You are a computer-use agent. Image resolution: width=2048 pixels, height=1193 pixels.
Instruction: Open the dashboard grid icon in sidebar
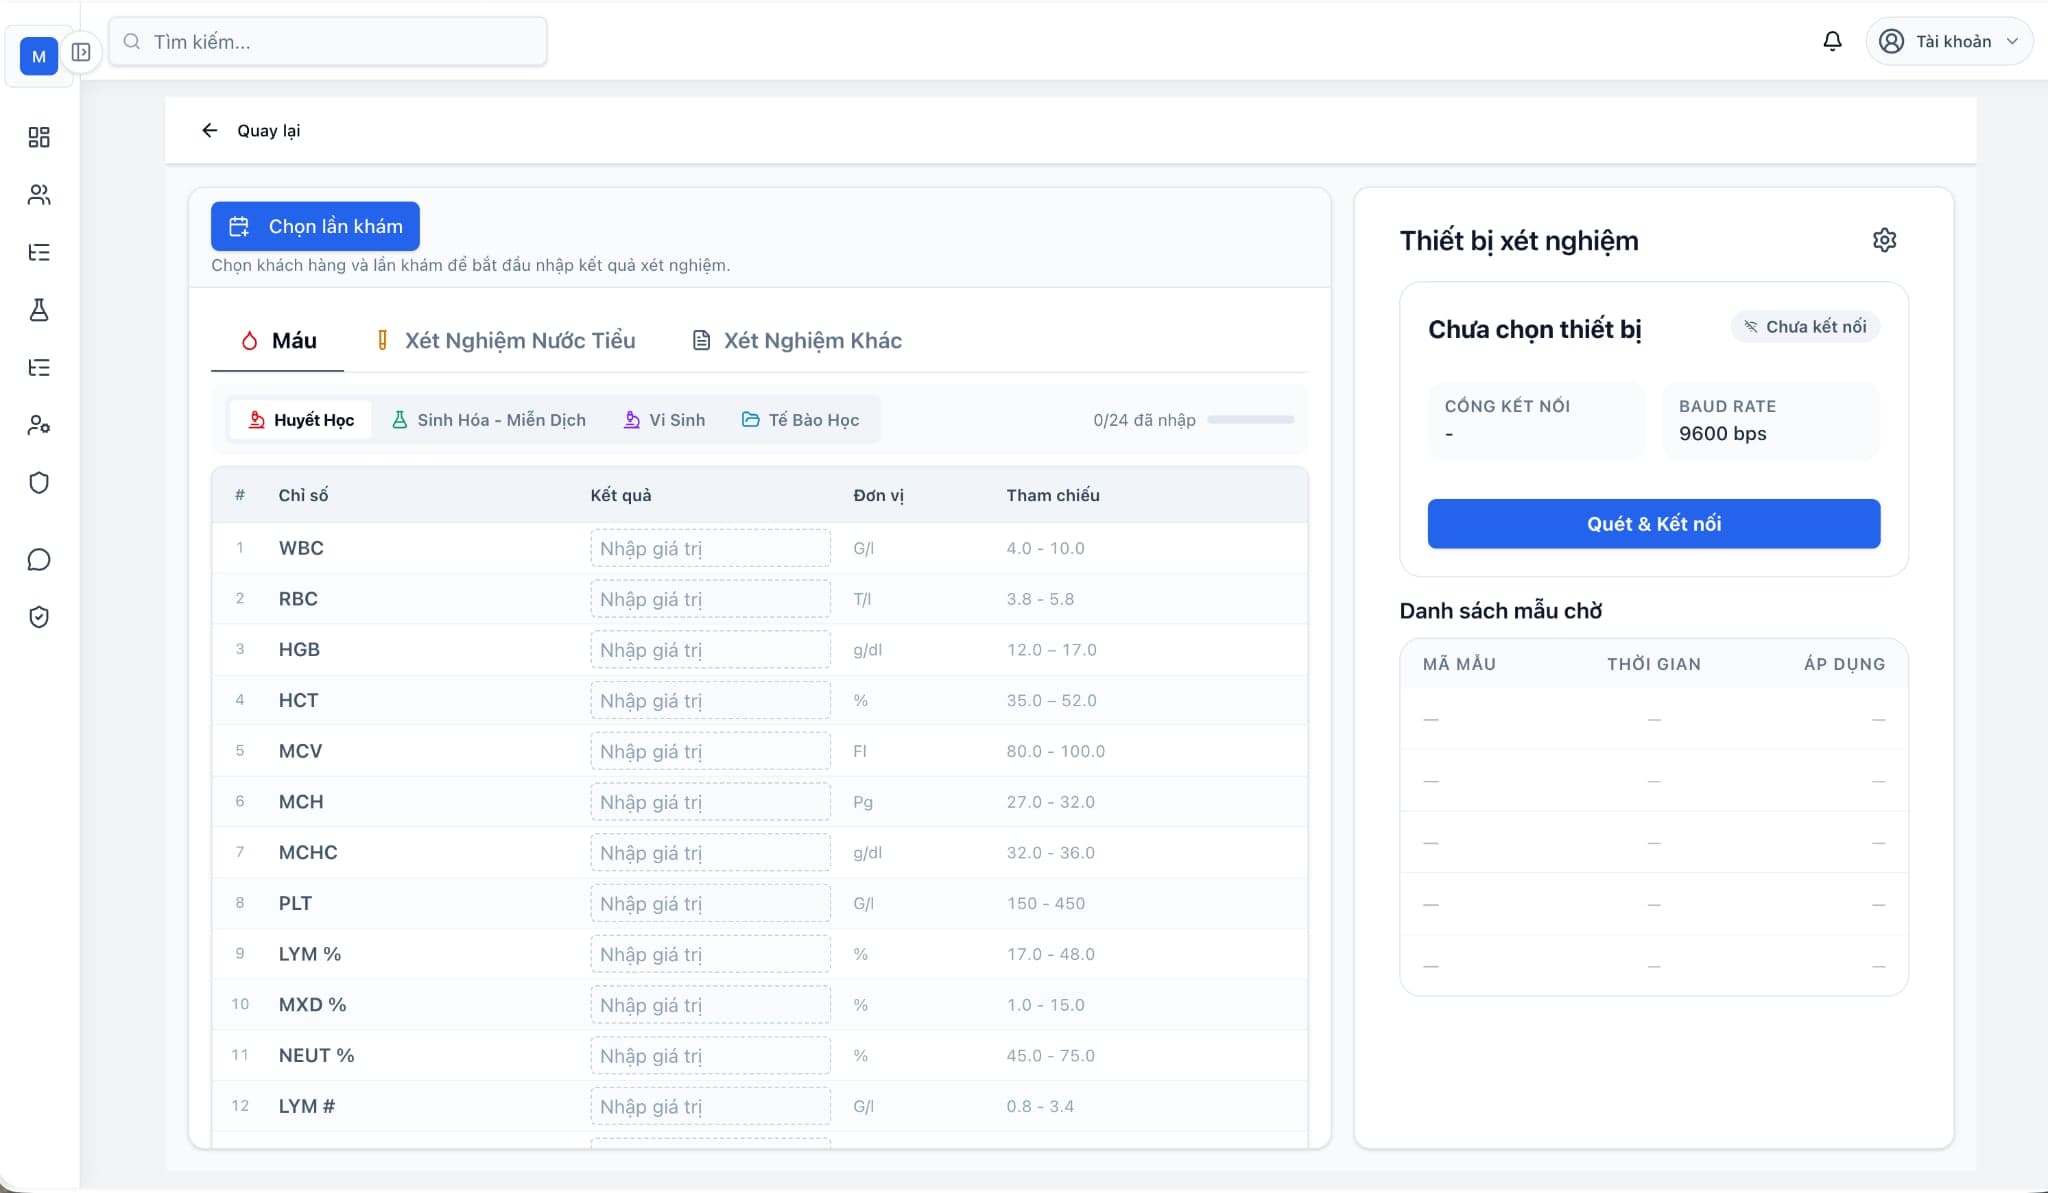point(39,137)
